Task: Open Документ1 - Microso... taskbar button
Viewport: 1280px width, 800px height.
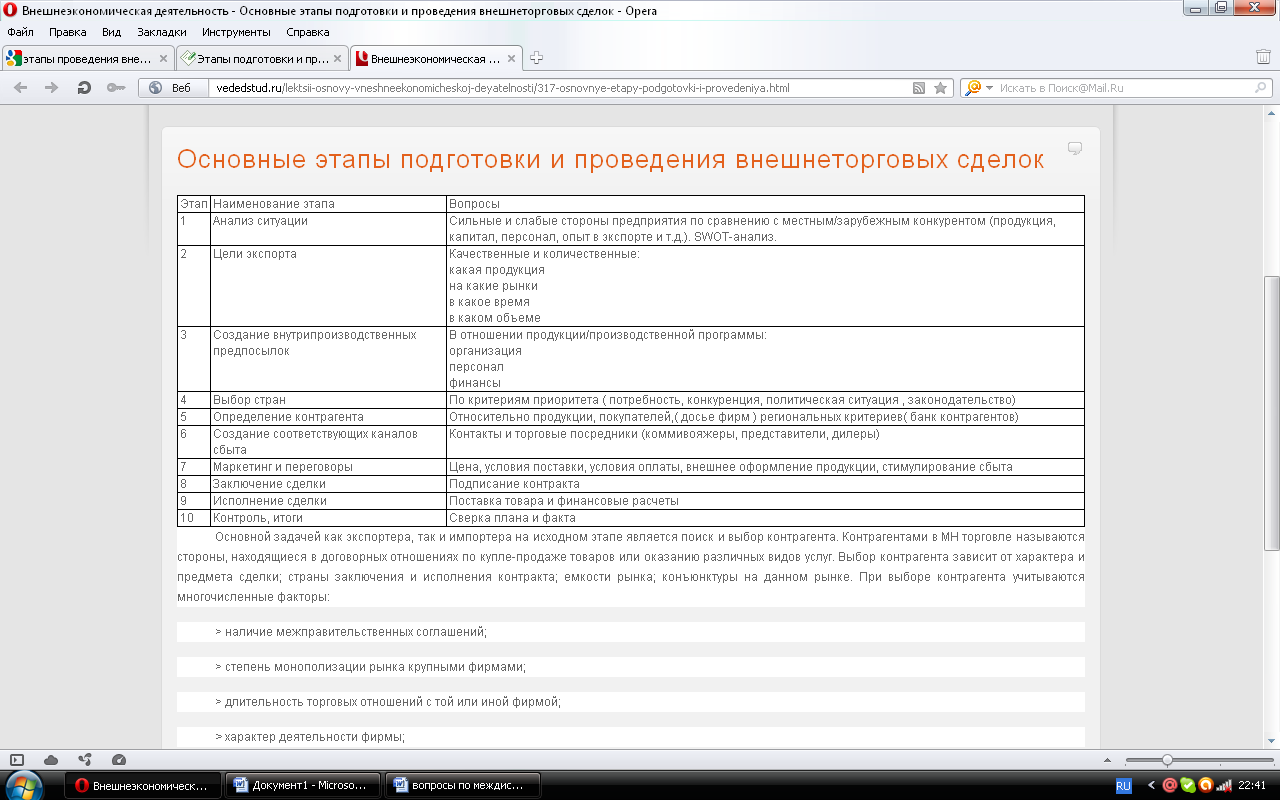Action: tap(304, 786)
